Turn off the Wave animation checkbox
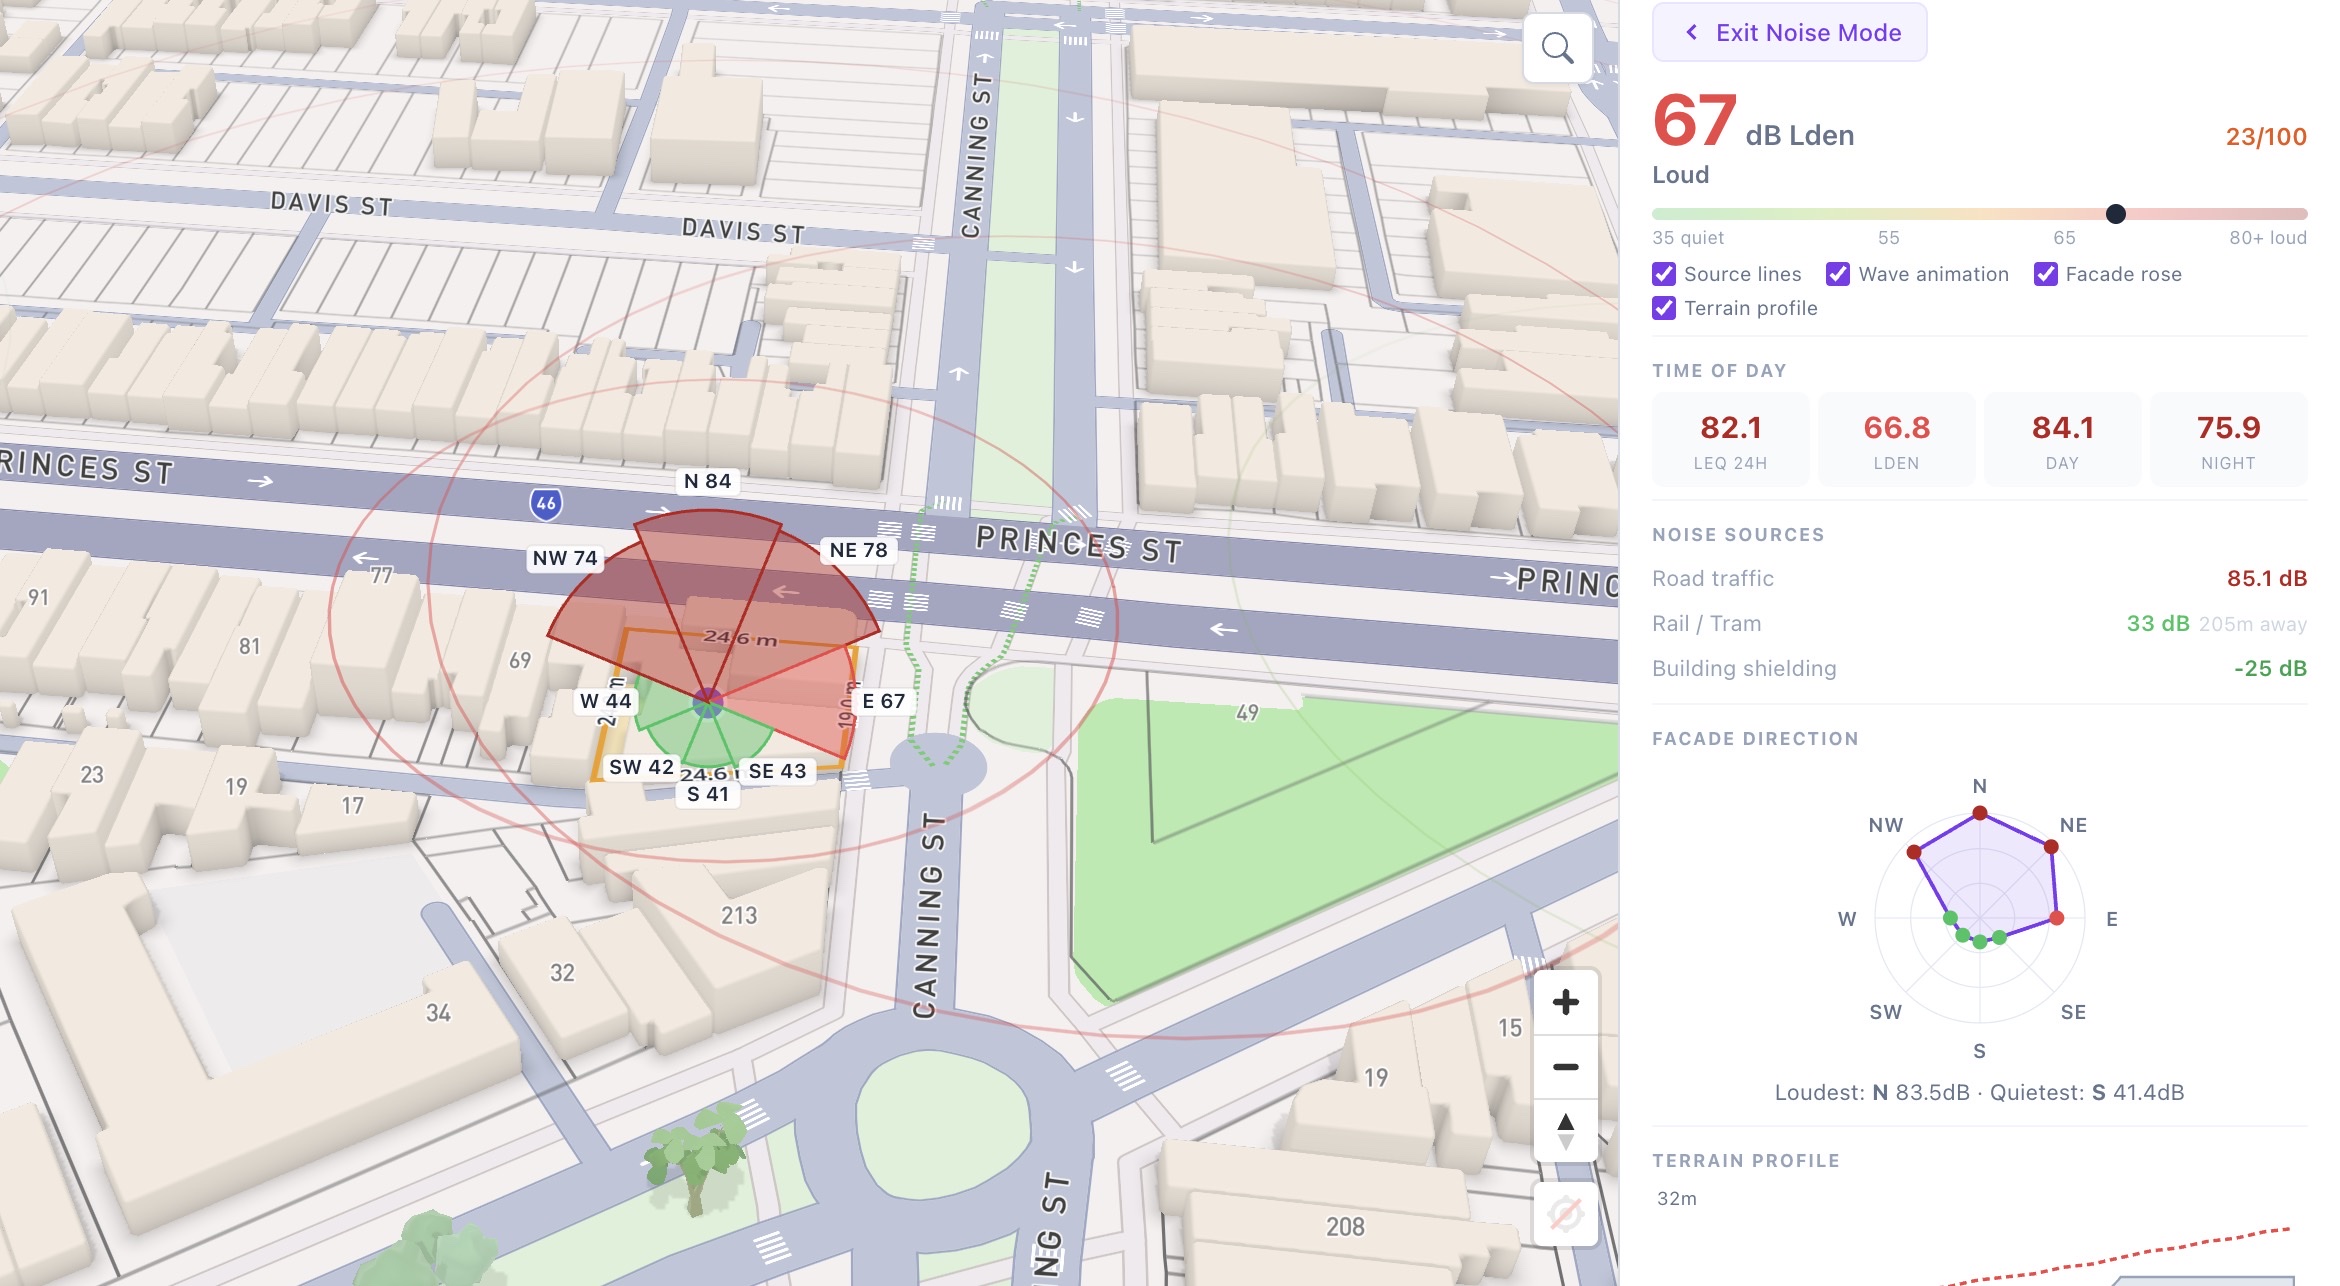Viewport: 2340px width, 1286px height. tap(1838, 274)
